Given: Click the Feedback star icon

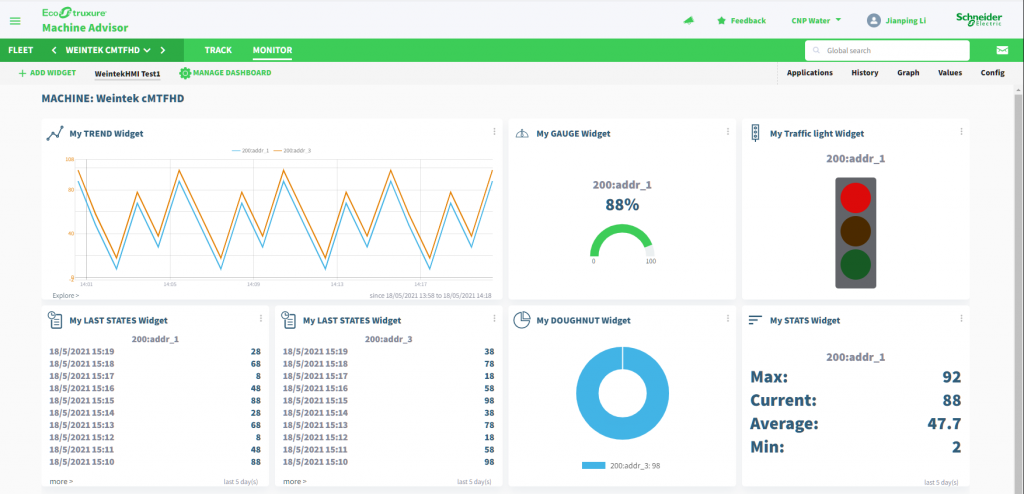Looking at the screenshot, I should 721,21.
